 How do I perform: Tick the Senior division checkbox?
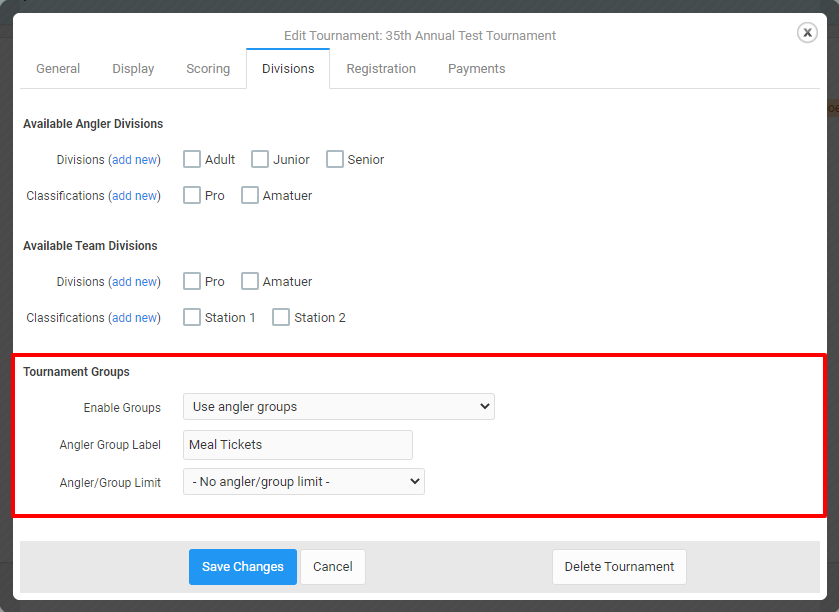click(x=335, y=159)
